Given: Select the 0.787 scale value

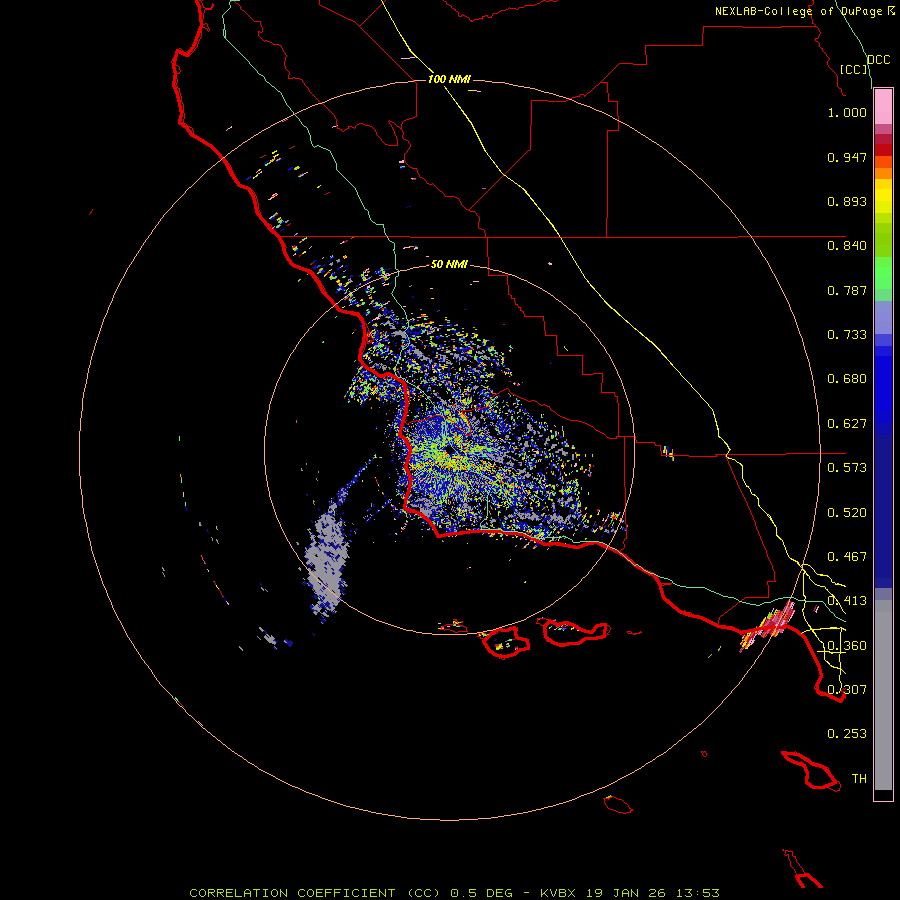Looking at the screenshot, I should pyautogui.click(x=847, y=290).
